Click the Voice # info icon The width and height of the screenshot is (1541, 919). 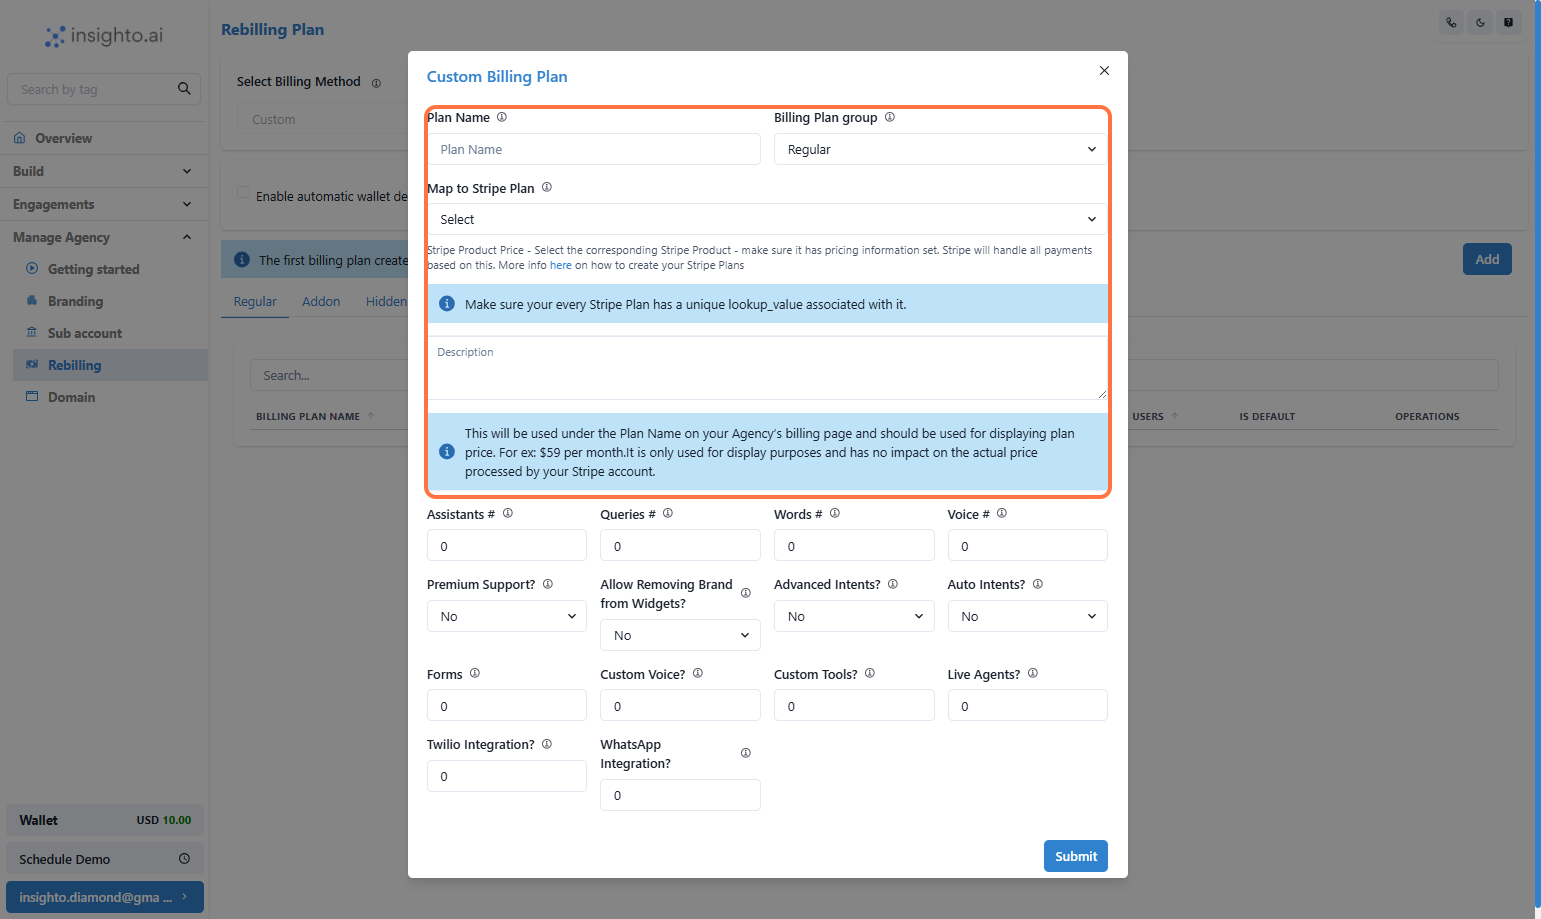pyautogui.click(x=1002, y=513)
